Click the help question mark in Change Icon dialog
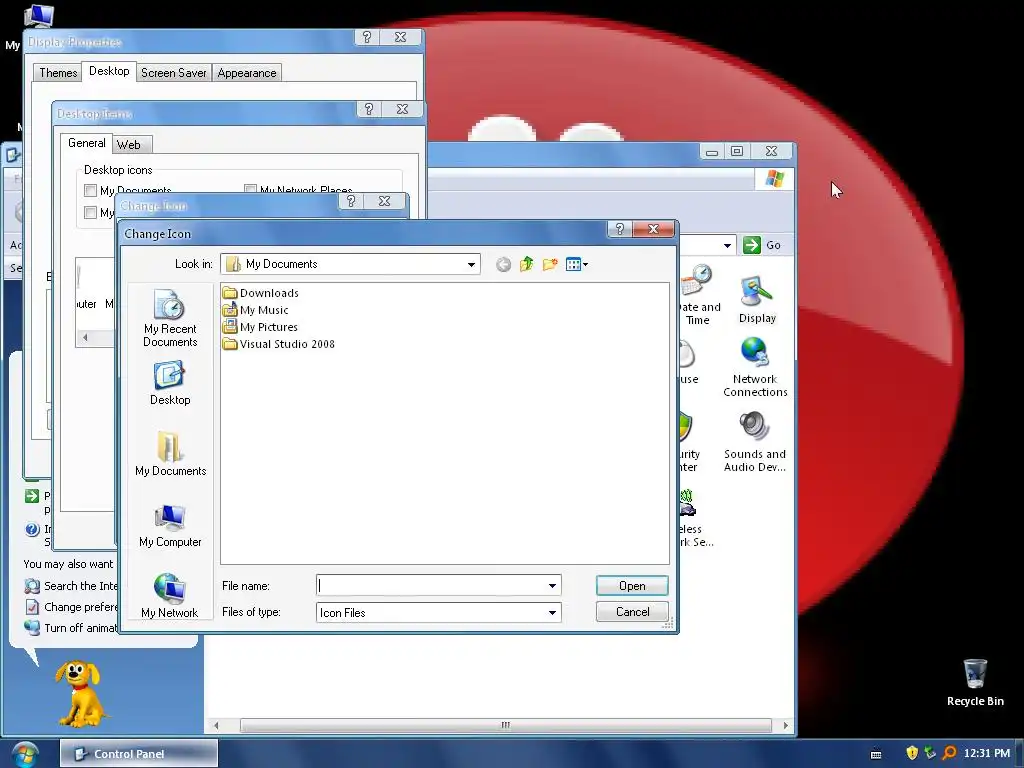The image size is (1024, 768). [x=619, y=229]
